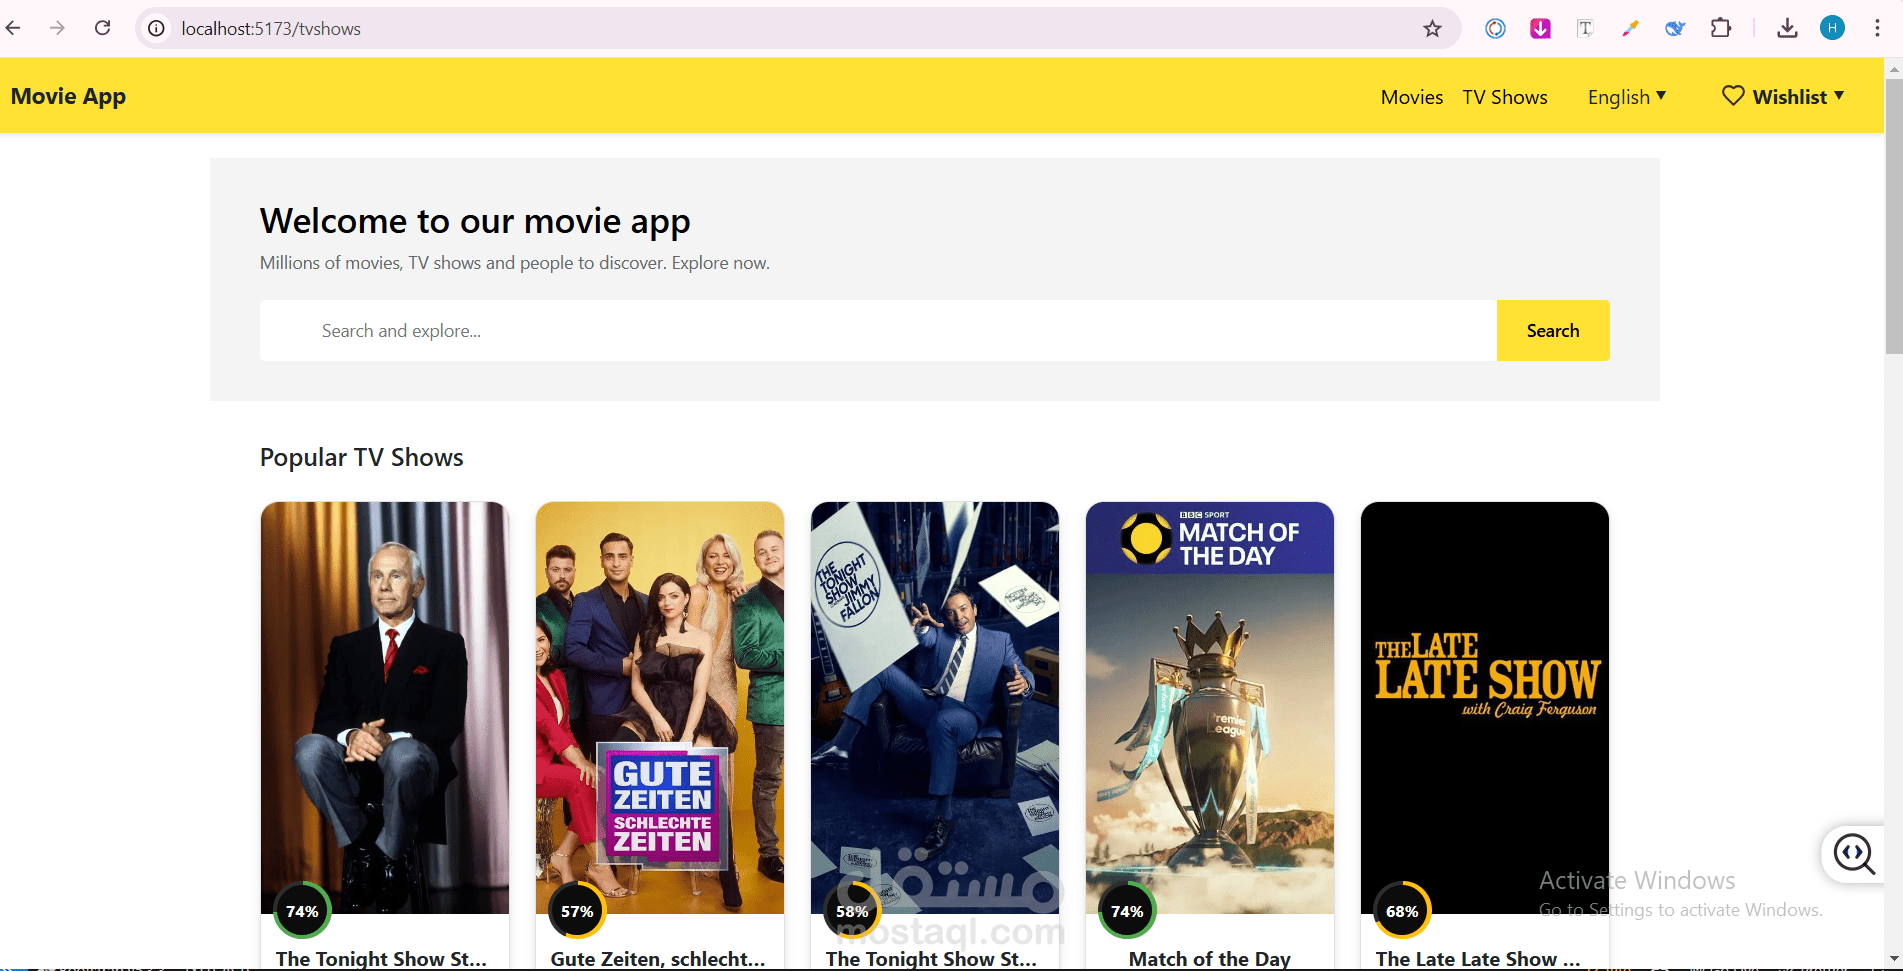Open the Gute Zeiten, schlechte Zeiten poster
Screen dimensions: 1903x971
click(660, 707)
